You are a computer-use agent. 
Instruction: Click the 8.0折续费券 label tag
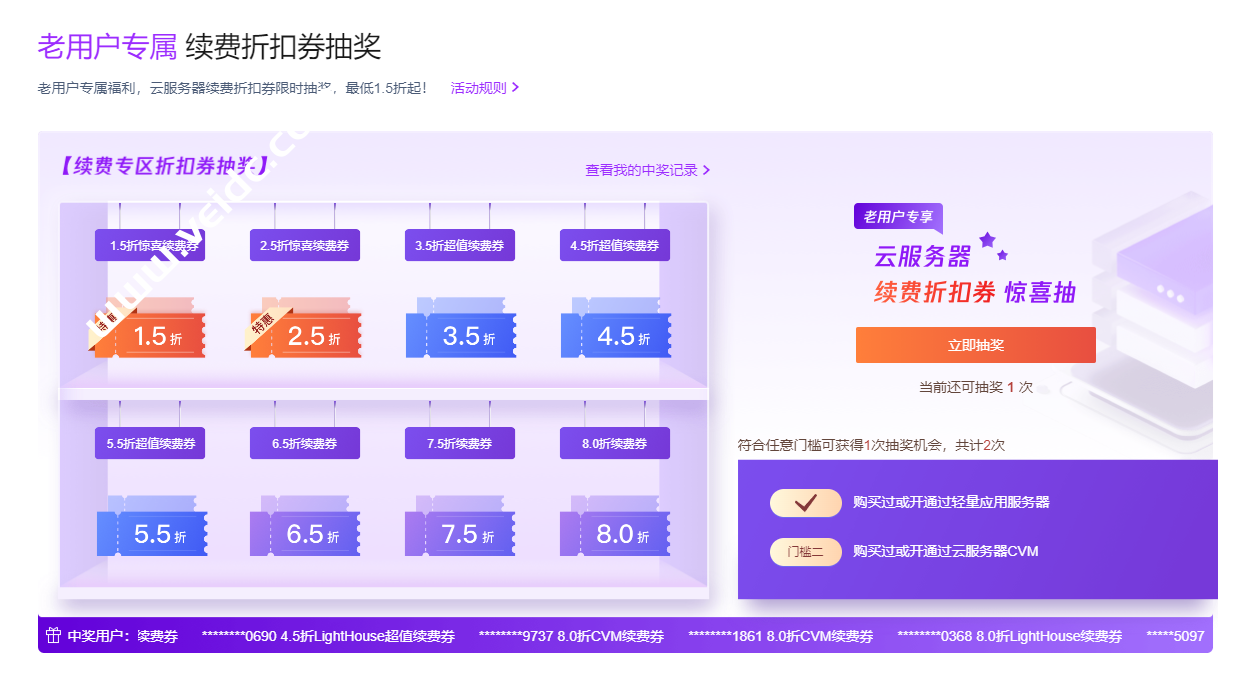615,443
